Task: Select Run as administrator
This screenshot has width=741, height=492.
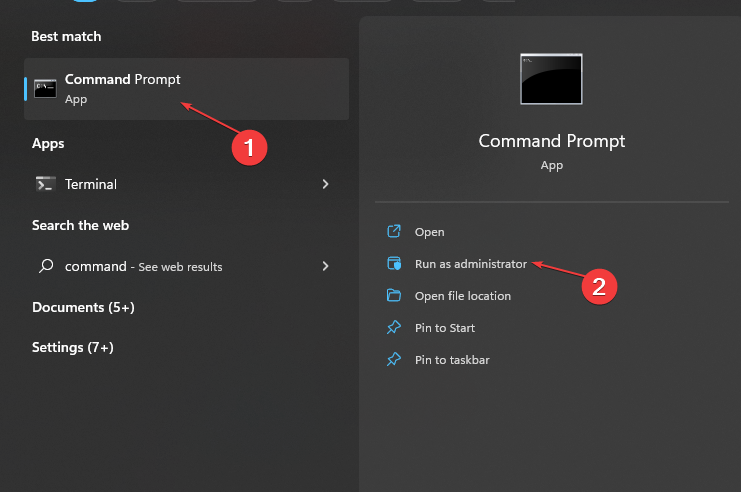Action: point(470,264)
